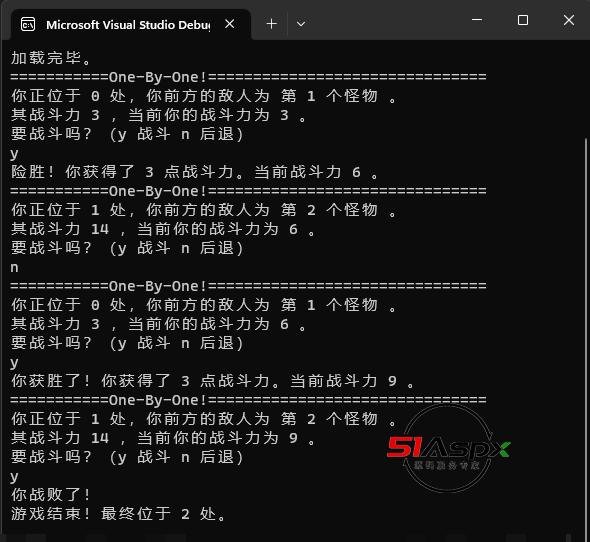Click the line showing 当前你的战斗力为 9
Screen dimensions: 590x542
pos(163,438)
